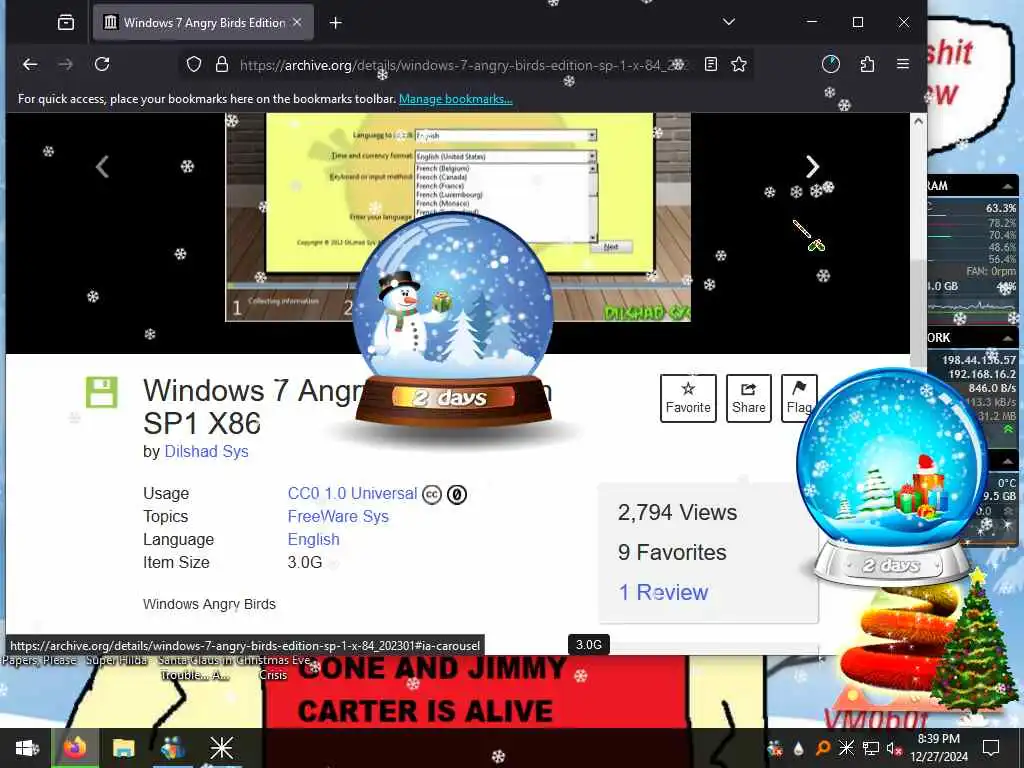Screen dimensions: 1024x768
Task: Open the Firefox View tab-list icon
Action: tap(66, 23)
